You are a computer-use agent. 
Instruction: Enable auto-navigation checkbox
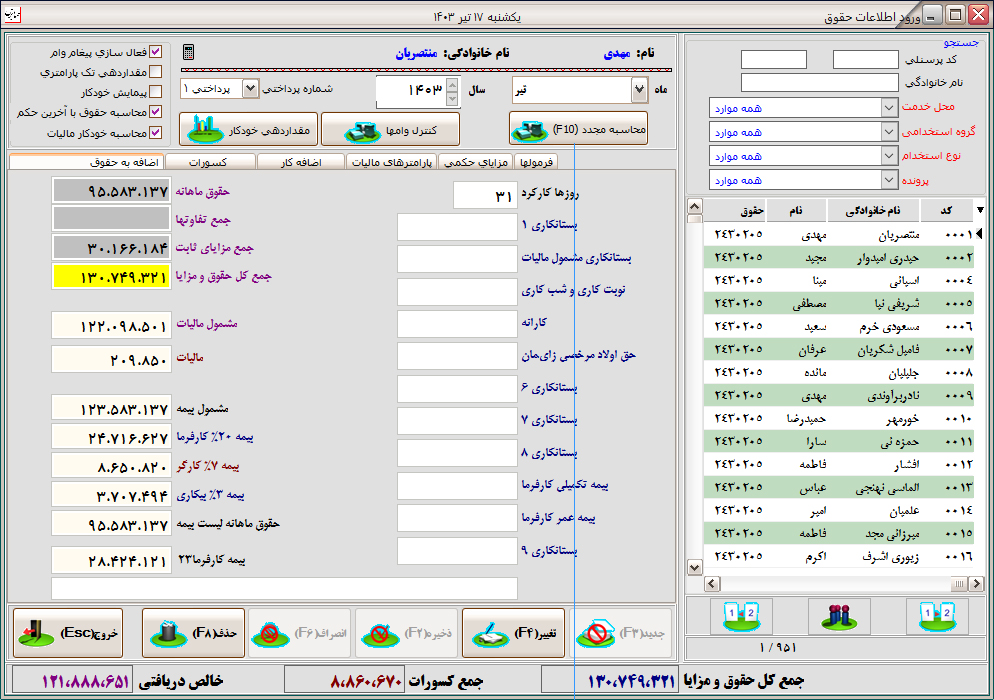(x=155, y=92)
